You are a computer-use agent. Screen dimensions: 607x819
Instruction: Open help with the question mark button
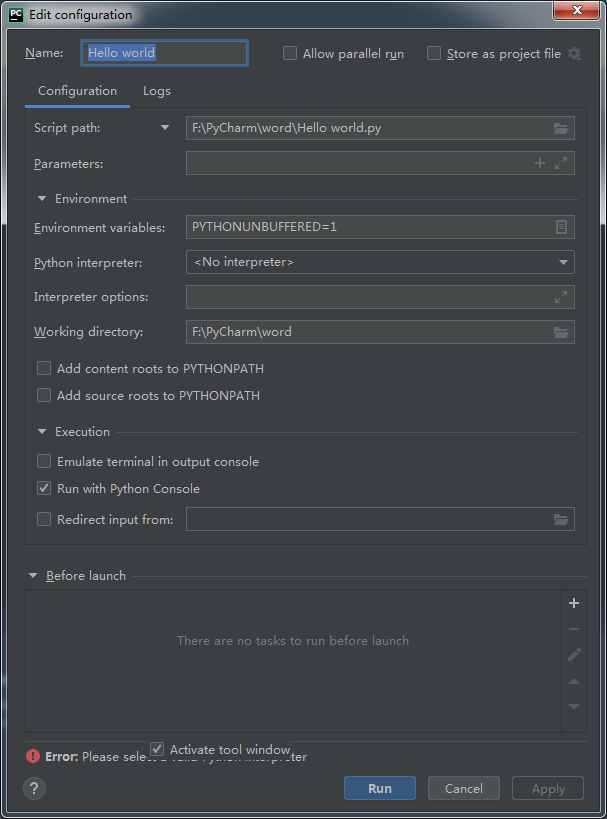[34, 788]
